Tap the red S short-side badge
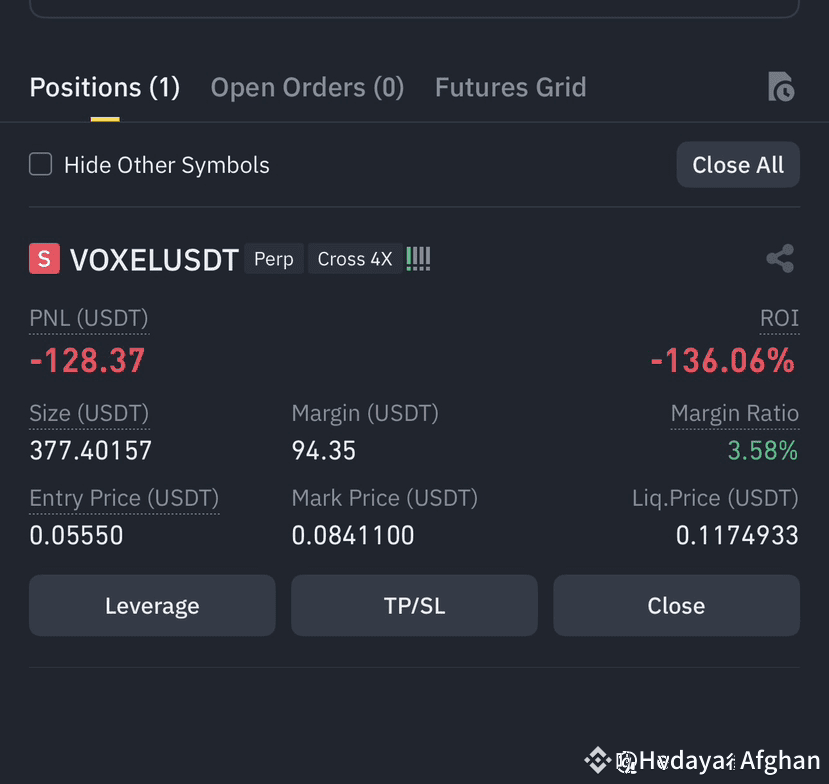 click(44, 259)
